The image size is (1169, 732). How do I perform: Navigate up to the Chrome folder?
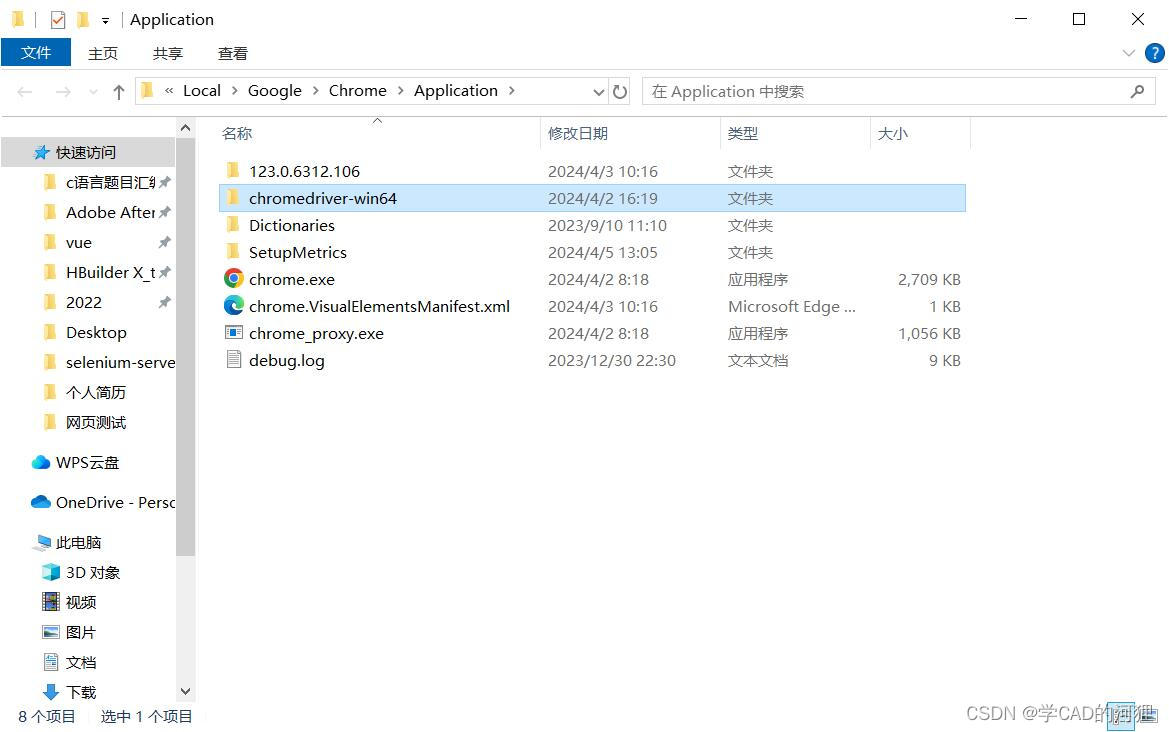point(118,91)
